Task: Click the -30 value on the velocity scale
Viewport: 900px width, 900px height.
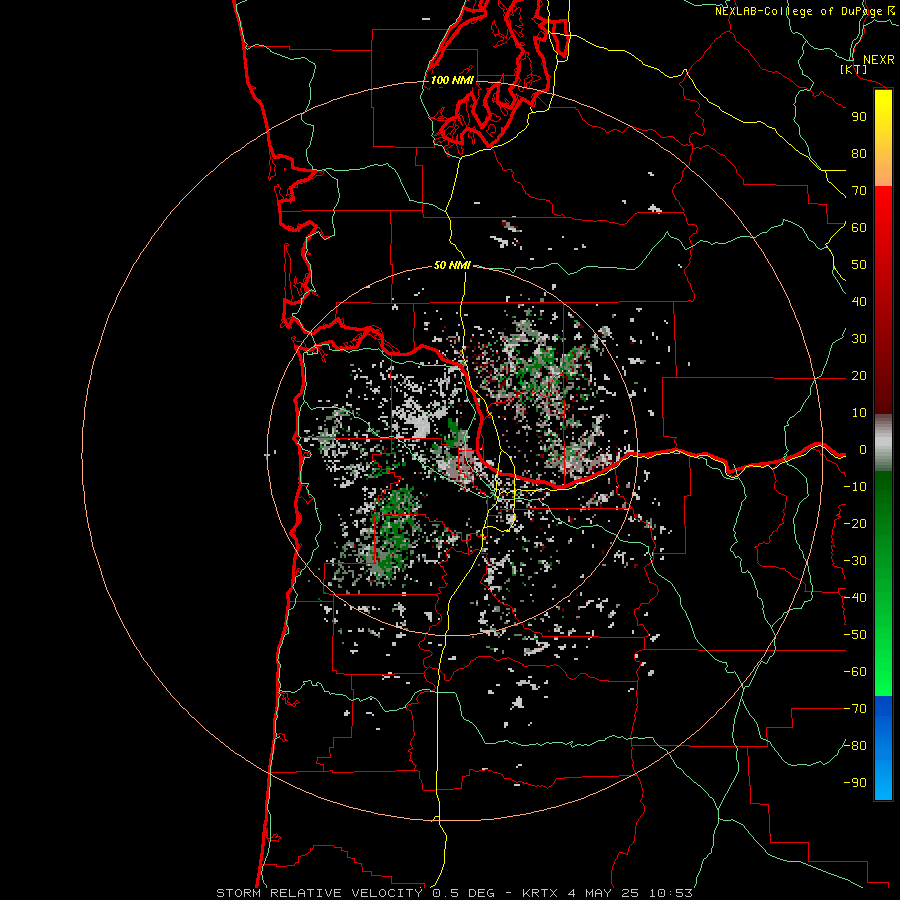Action: [855, 561]
